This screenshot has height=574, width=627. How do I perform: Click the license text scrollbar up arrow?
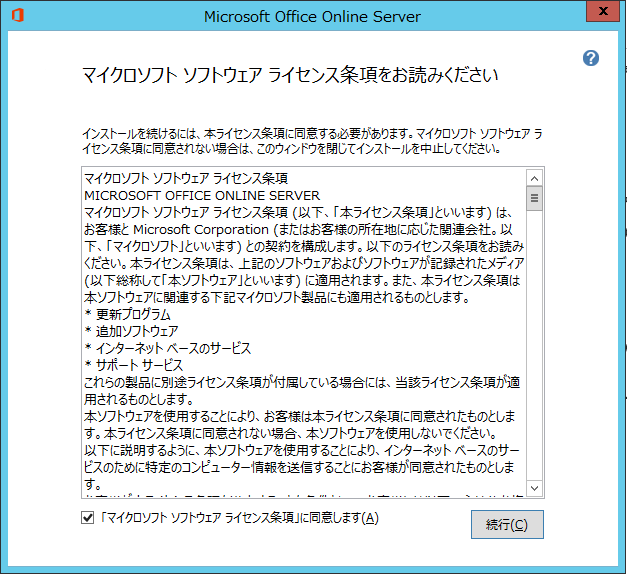click(x=535, y=176)
